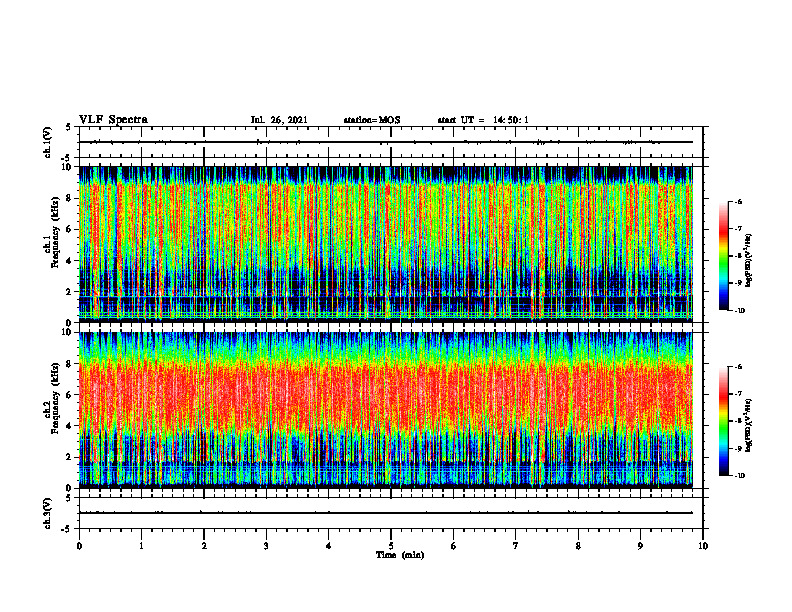
Task: Click time axis tick label "4"
Action: pos(329,546)
